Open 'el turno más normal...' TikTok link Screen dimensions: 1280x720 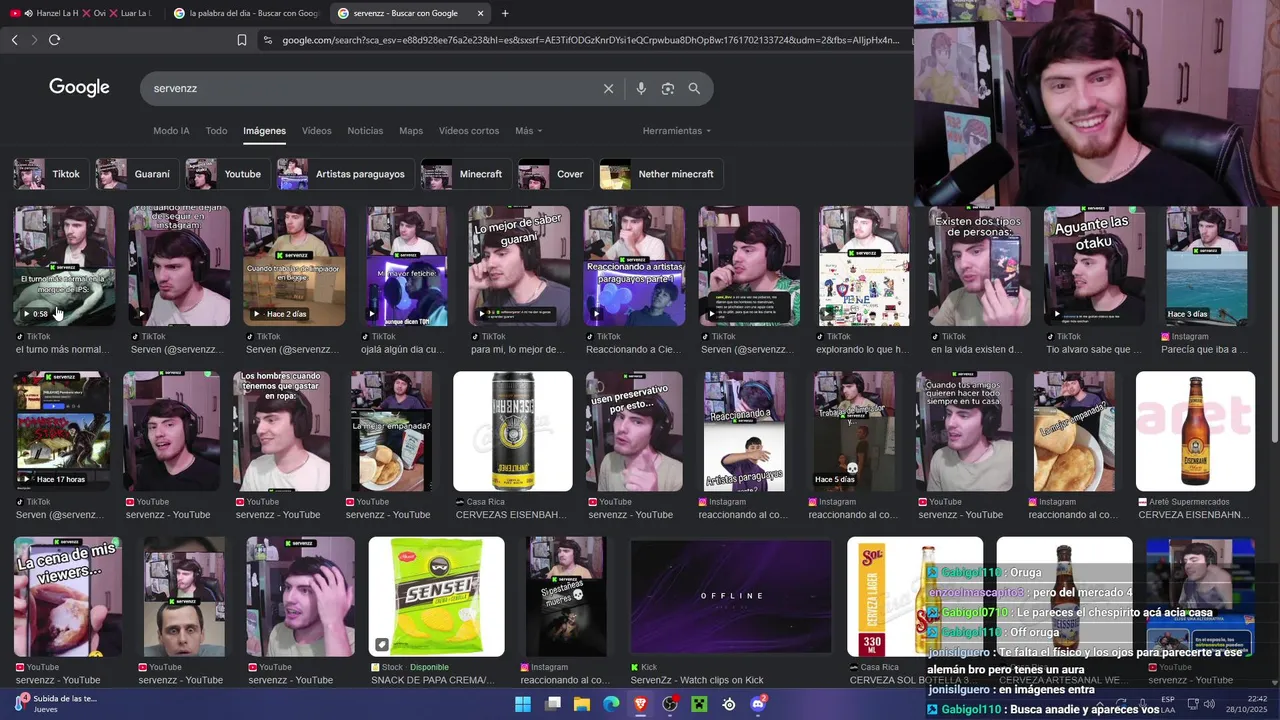click(x=63, y=350)
